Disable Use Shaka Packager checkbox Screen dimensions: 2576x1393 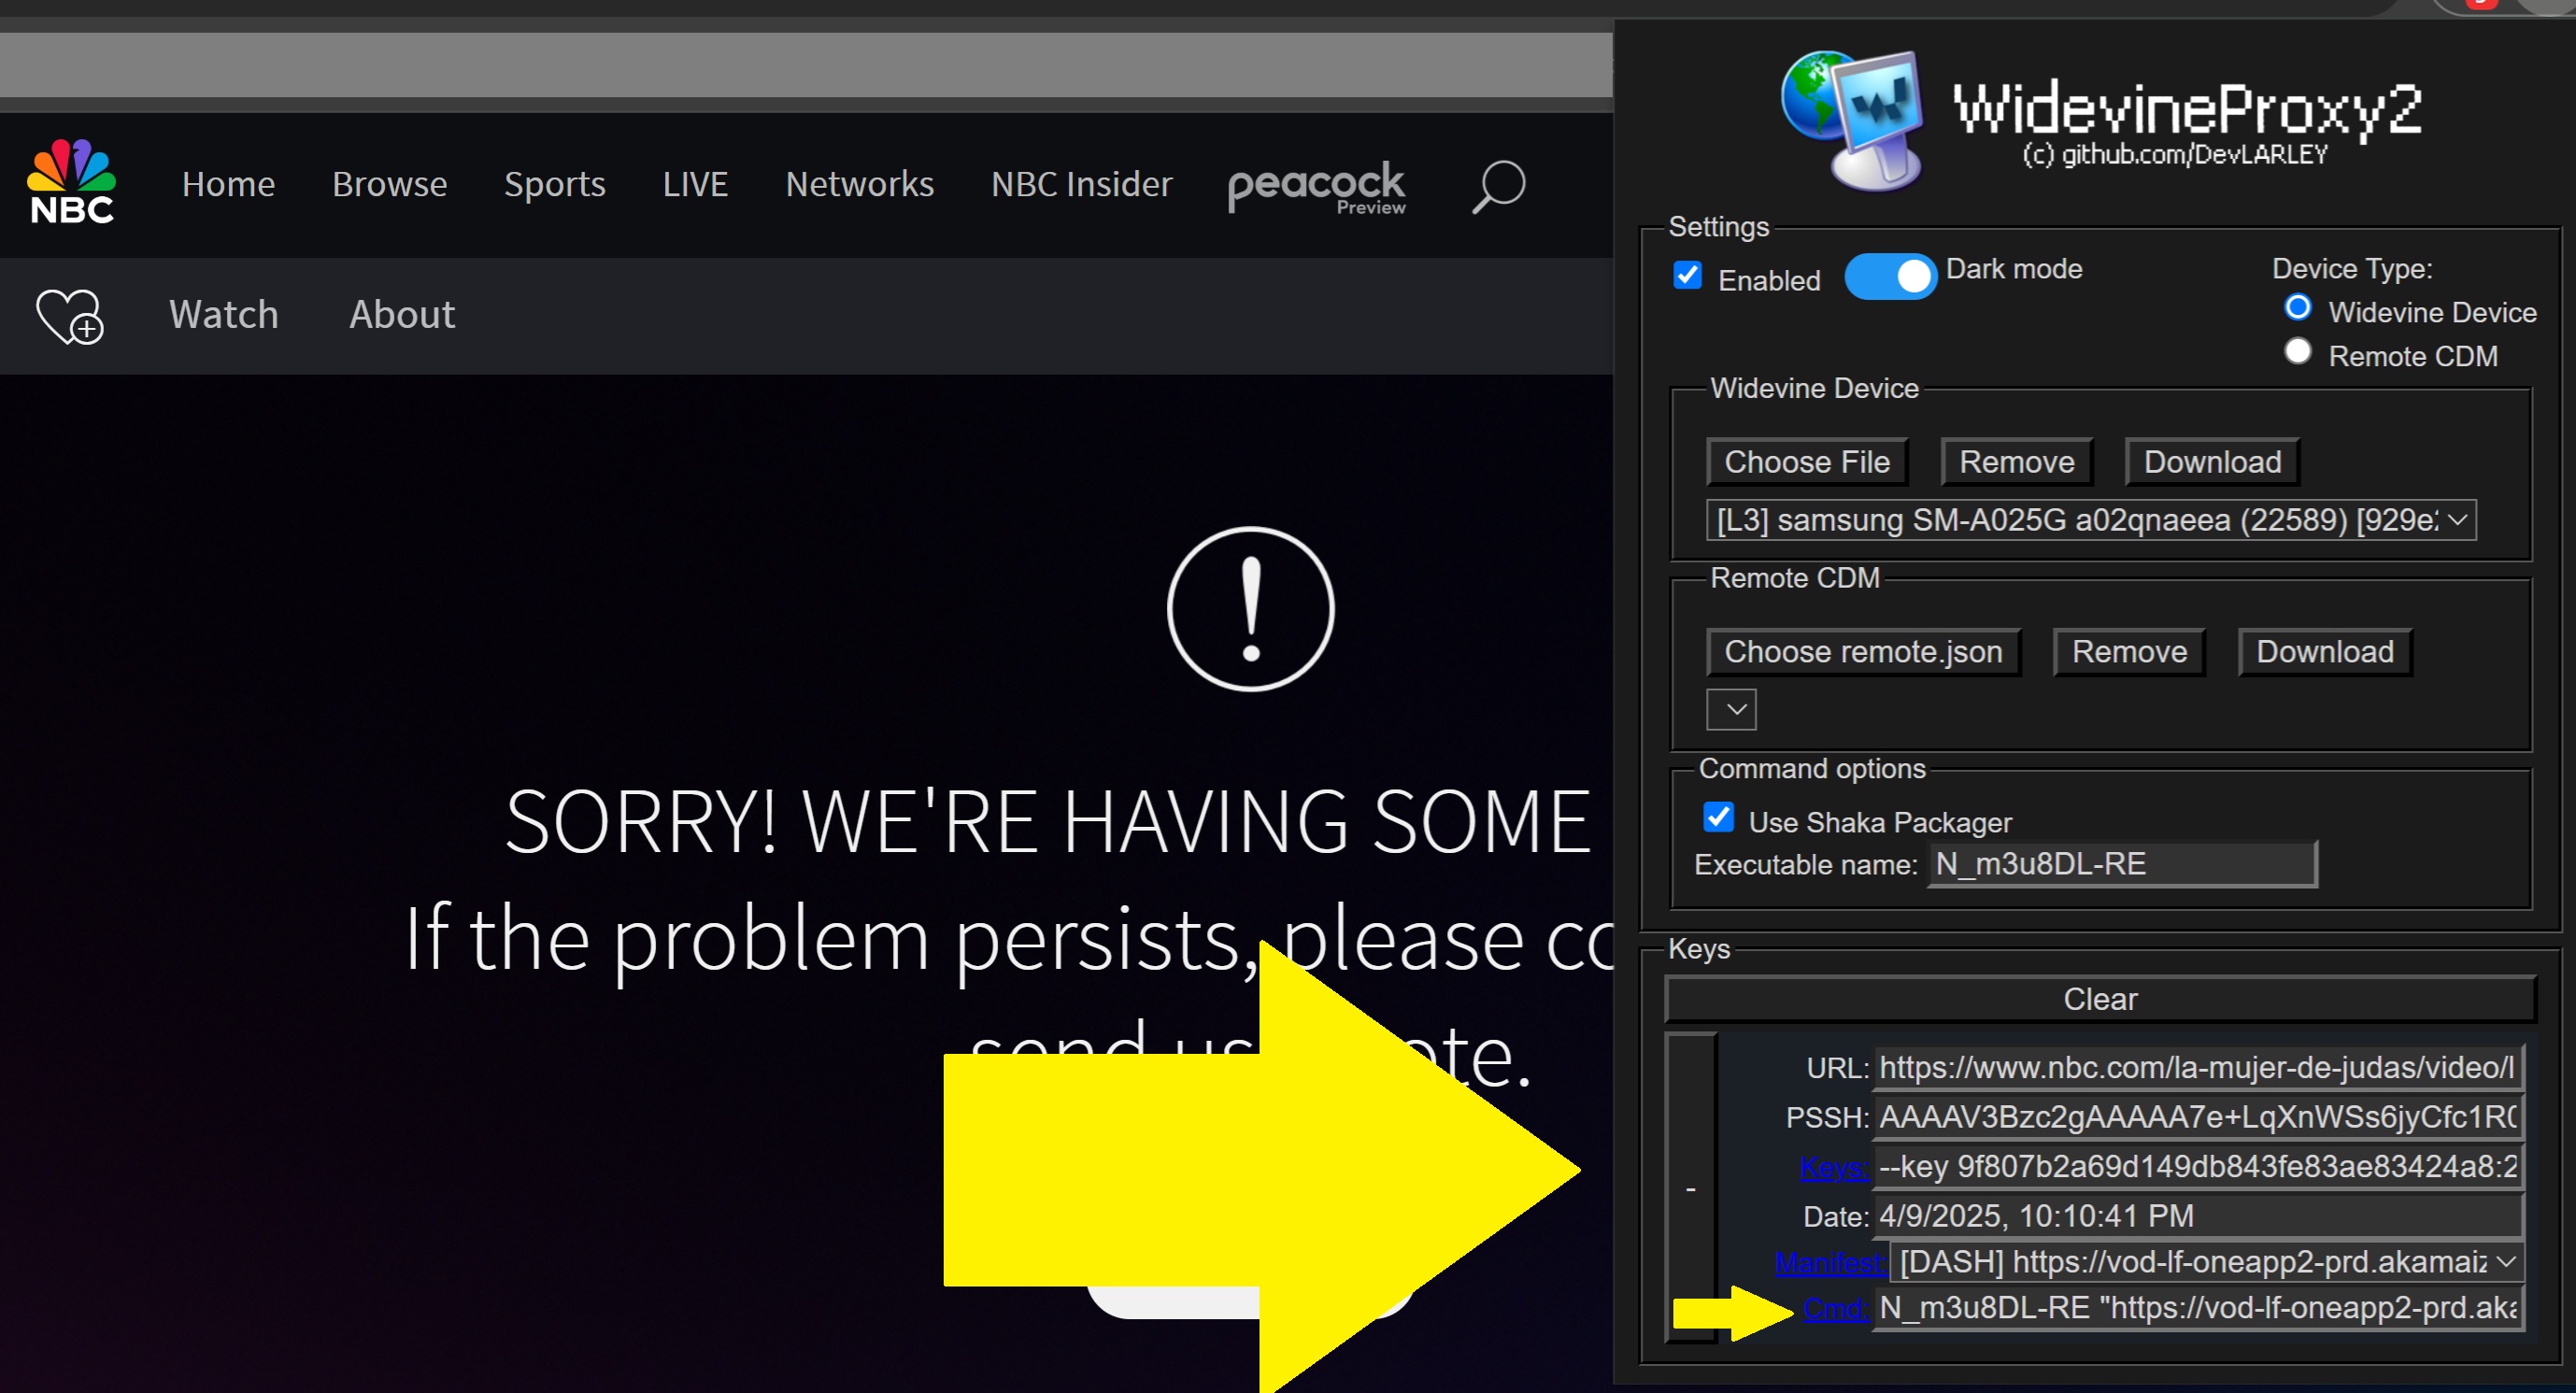click(x=1718, y=817)
